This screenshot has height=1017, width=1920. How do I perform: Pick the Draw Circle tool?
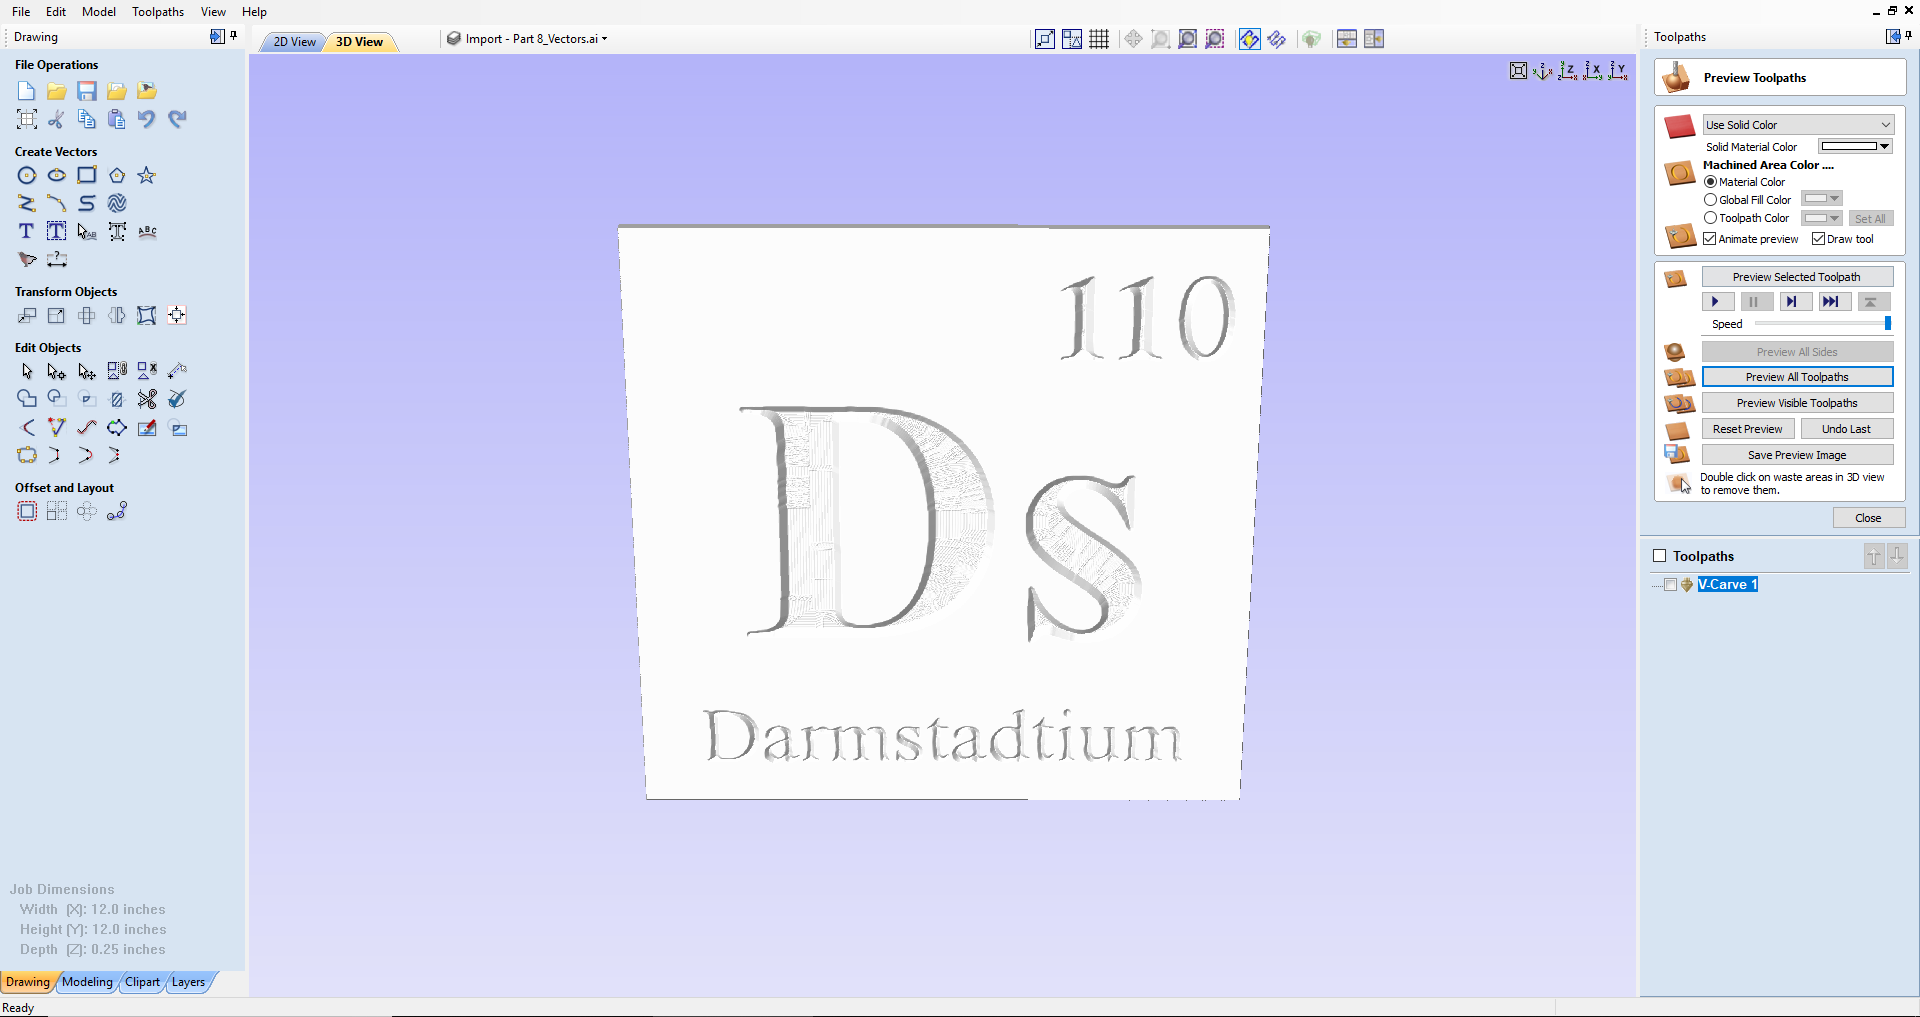[27, 175]
